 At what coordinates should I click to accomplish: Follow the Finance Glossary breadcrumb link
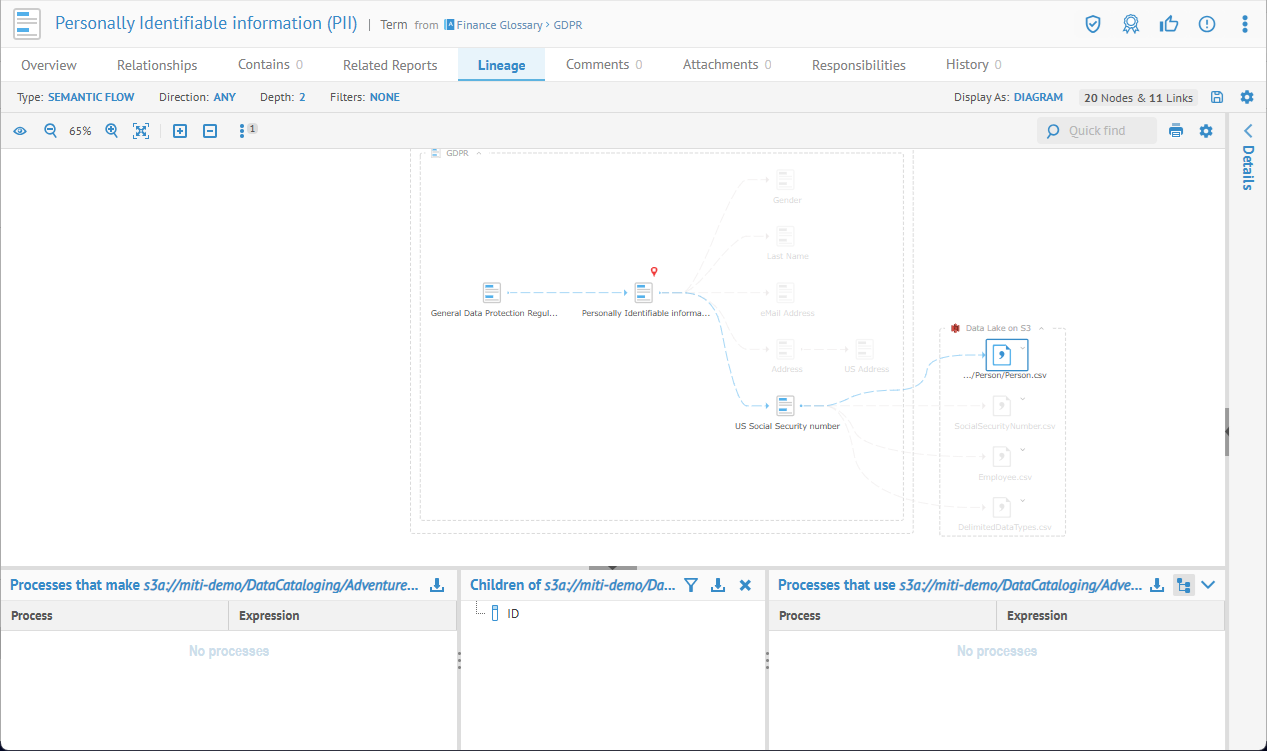(x=499, y=25)
